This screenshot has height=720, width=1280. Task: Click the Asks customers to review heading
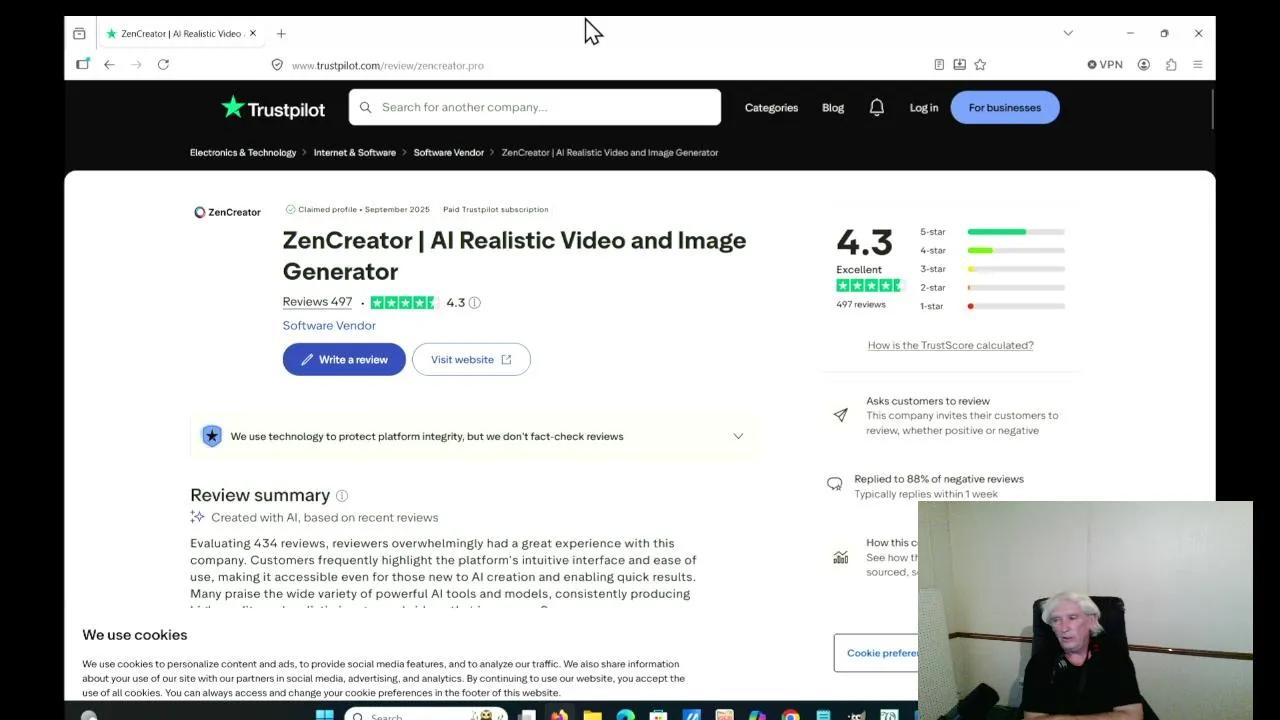pos(928,401)
